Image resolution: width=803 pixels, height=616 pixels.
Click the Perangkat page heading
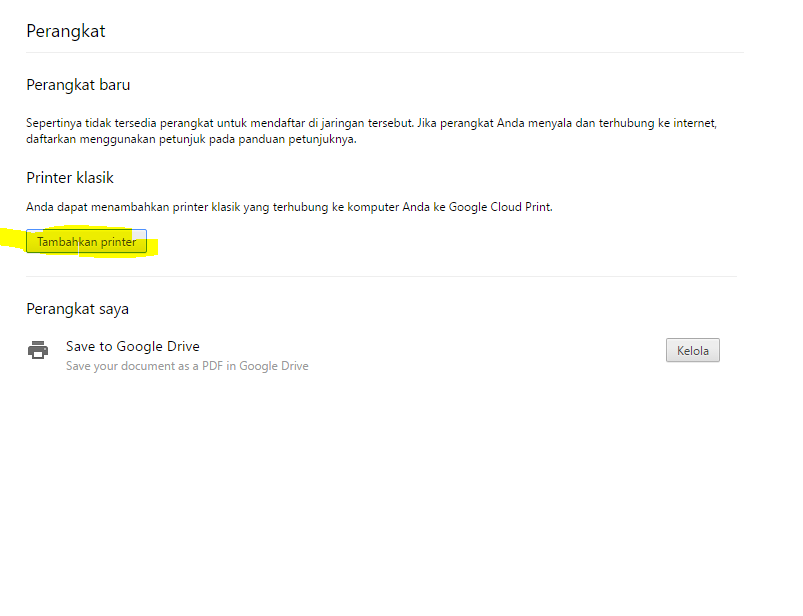(65, 31)
